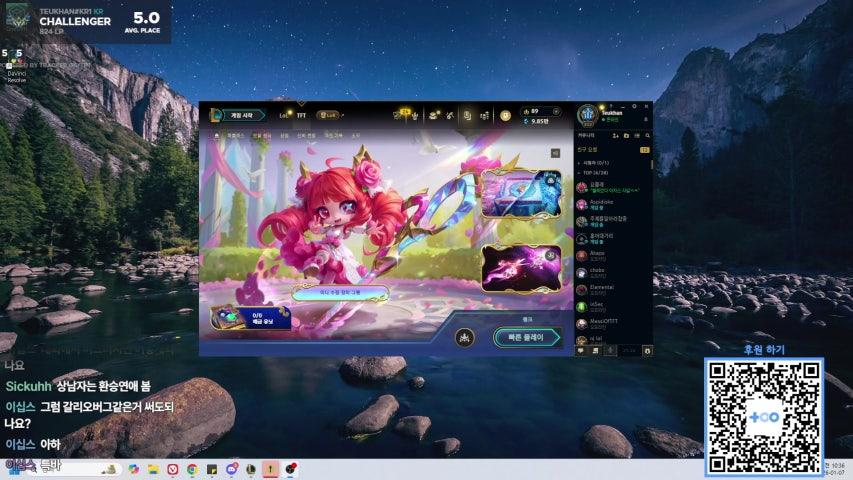Open the store coins icon

coord(484,115)
